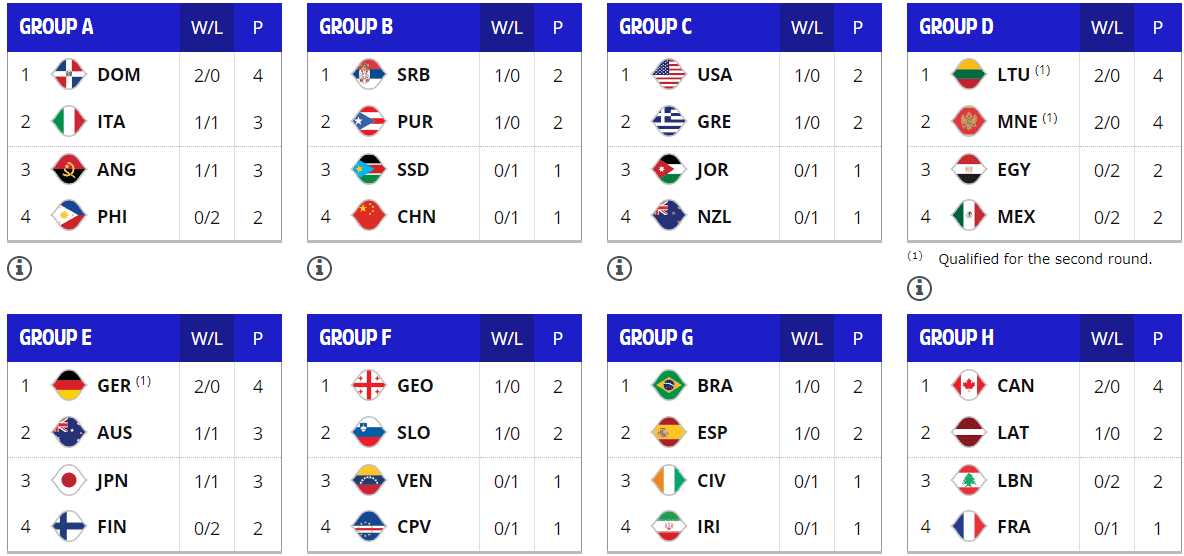
Task: Open the info icon below Group D
Action: [x=919, y=289]
